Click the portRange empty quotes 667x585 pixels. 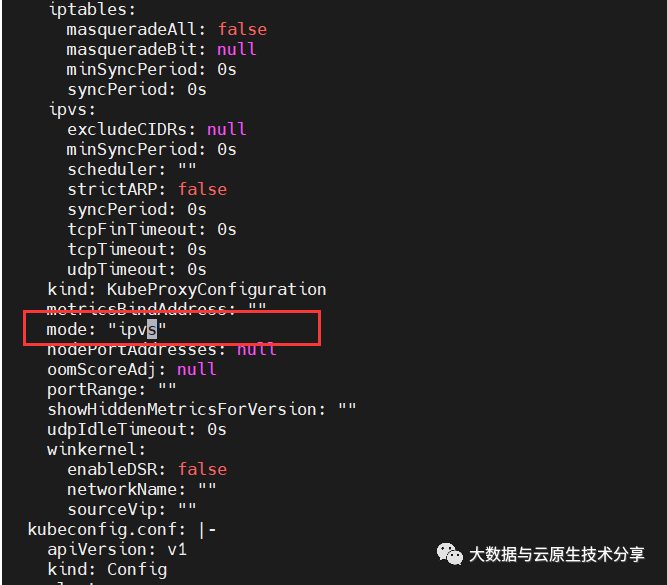coord(167,389)
